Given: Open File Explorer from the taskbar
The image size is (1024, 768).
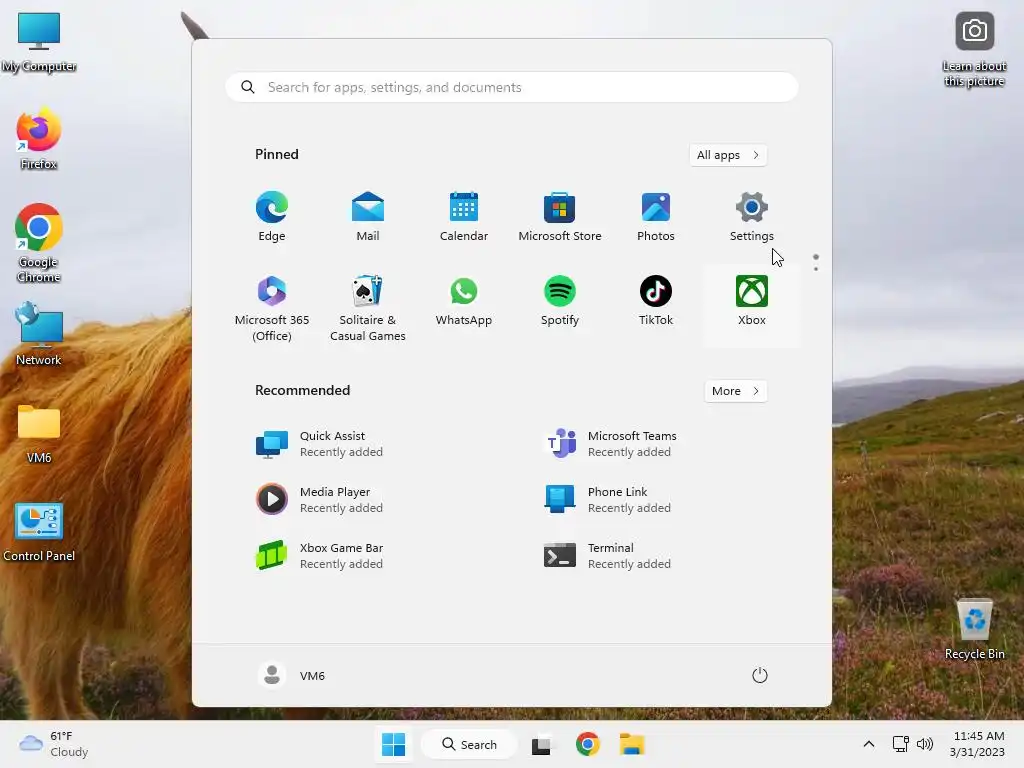Looking at the screenshot, I should pos(632,744).
